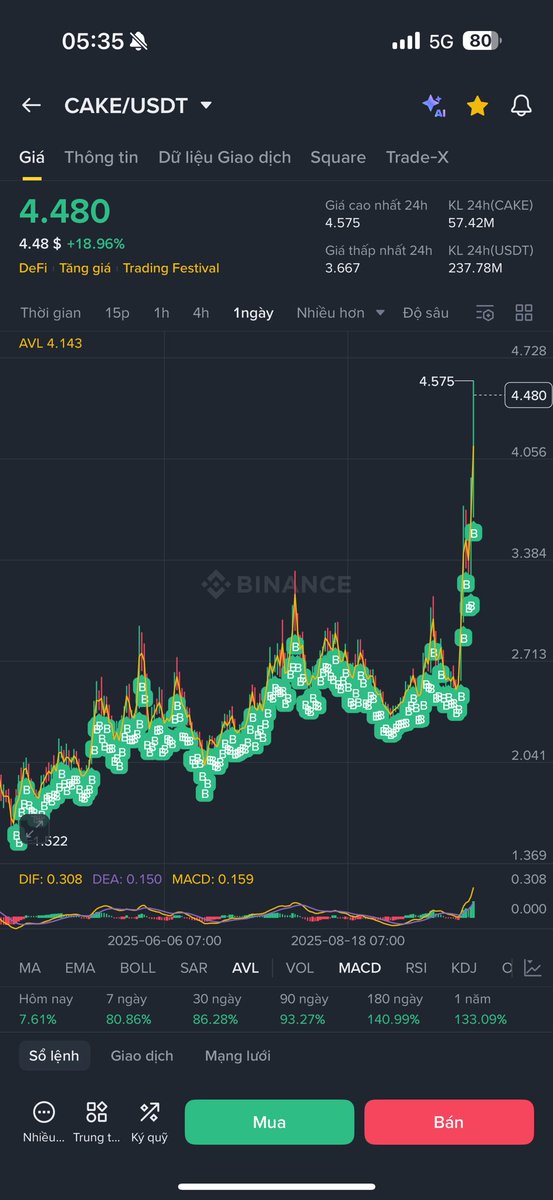Open chart settings icon
Image resolution: width=553 pixels, height=1200 pixels.
[x=485, y=313]
